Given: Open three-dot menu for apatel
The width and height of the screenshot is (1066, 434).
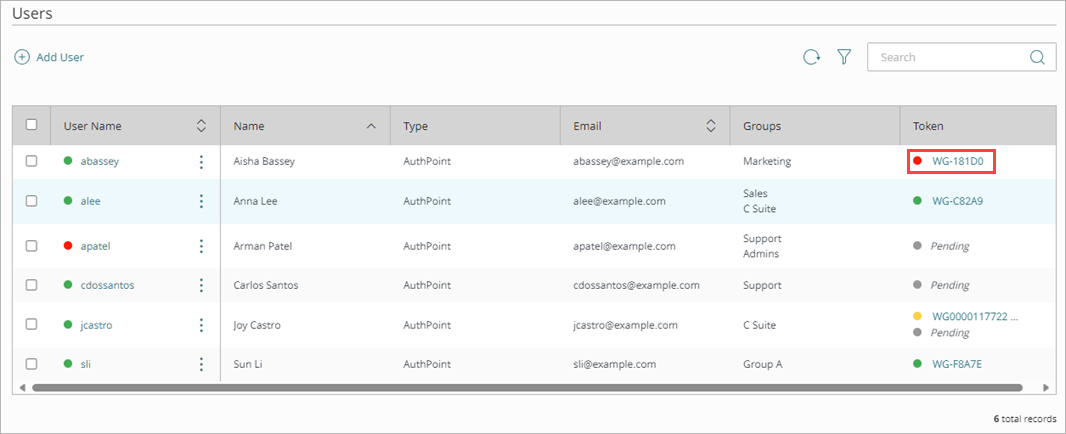Looking at the screenshot, I should [201, 246].
